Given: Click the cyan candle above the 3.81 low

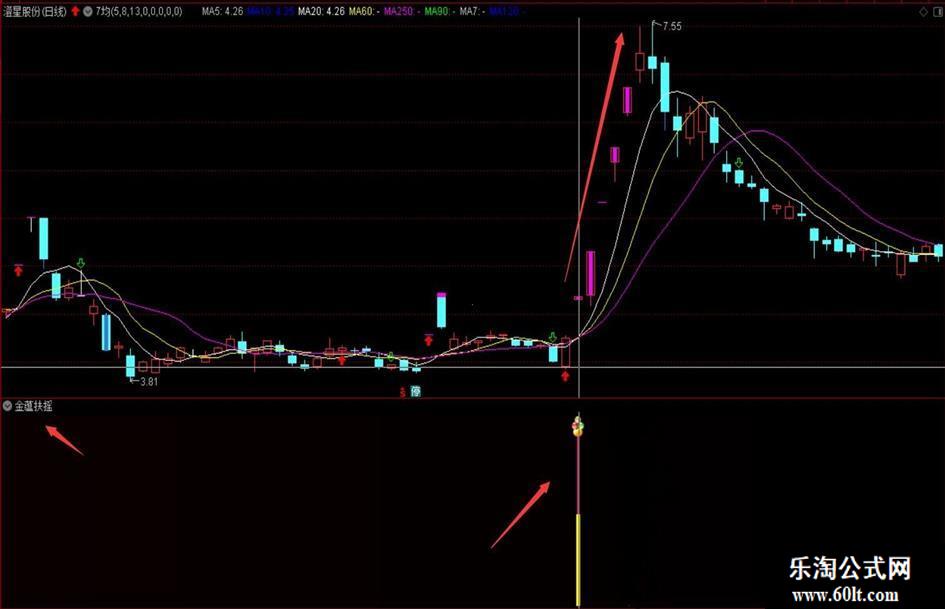Looking at the screenshot, I should 130,366.
